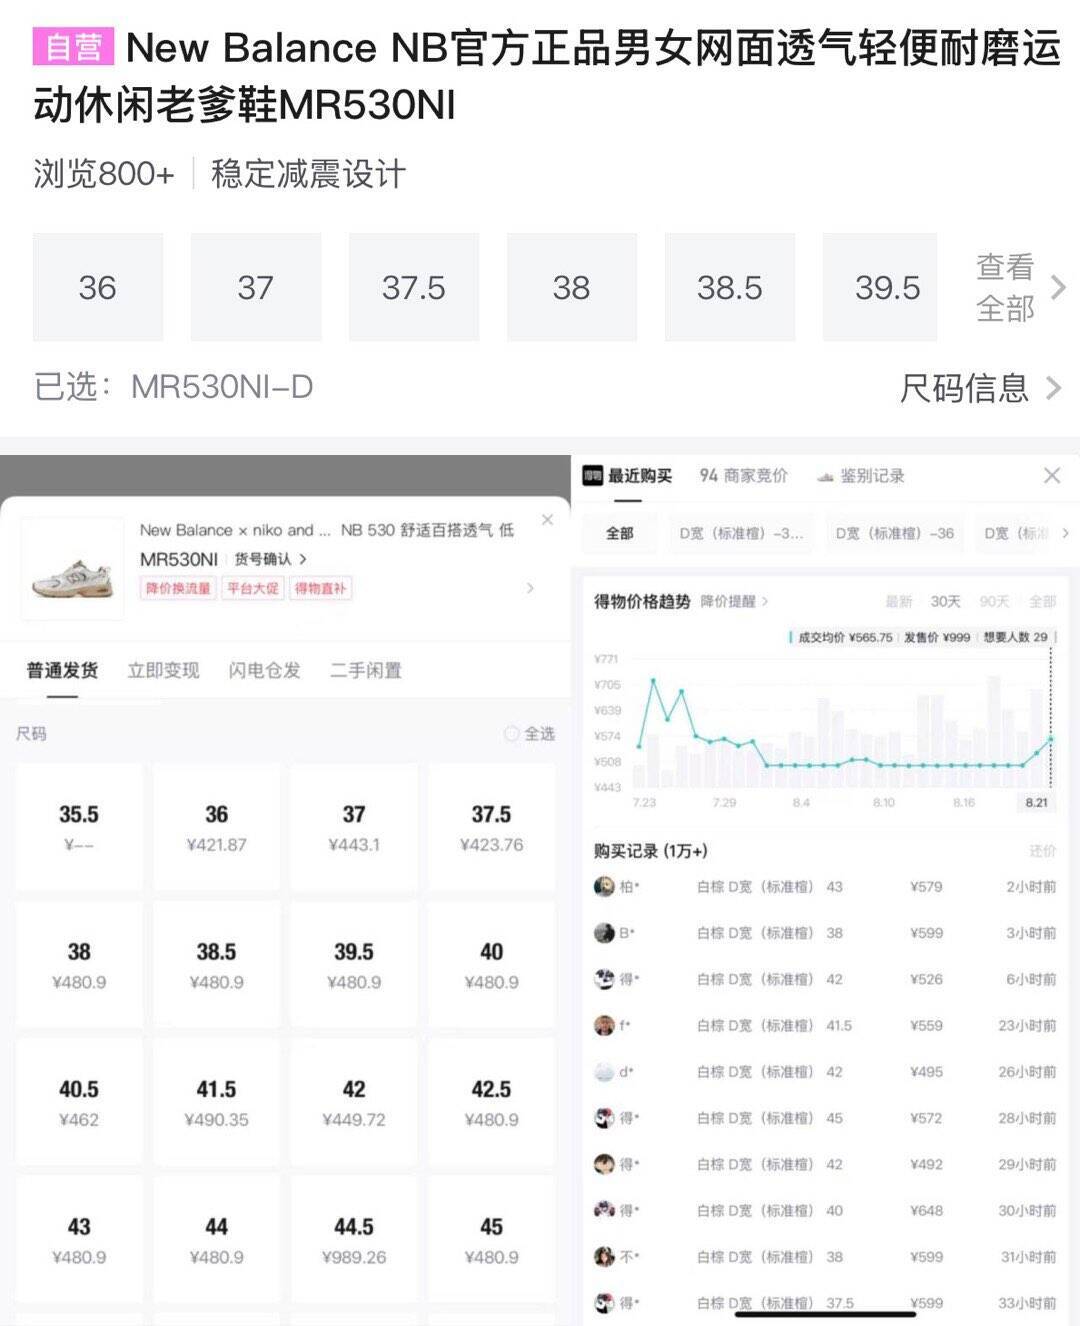Switch to 立即变现 tab
The image size is (1080, 1326).
[163, 670]
